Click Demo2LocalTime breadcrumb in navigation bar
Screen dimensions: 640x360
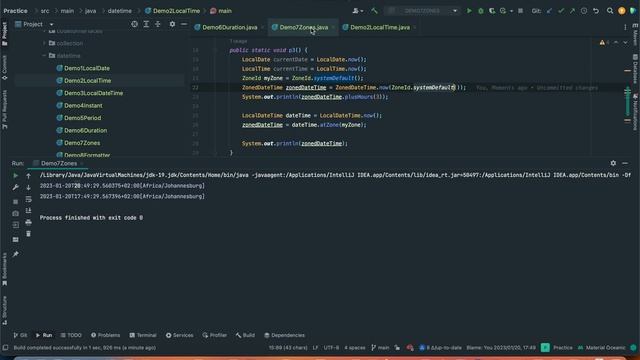click(176, 11)
